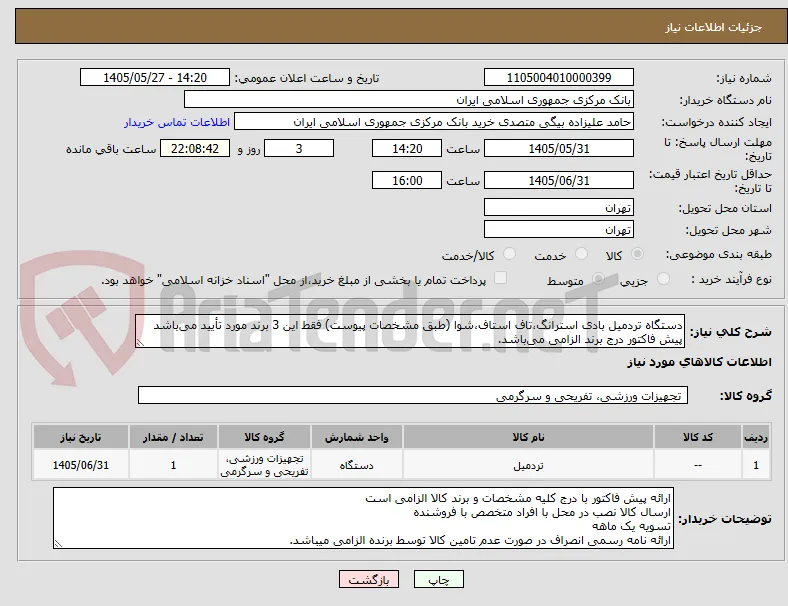Click the توضیحات خریدار text area
This screenshot has width=788, height=606.
(363, 518)
